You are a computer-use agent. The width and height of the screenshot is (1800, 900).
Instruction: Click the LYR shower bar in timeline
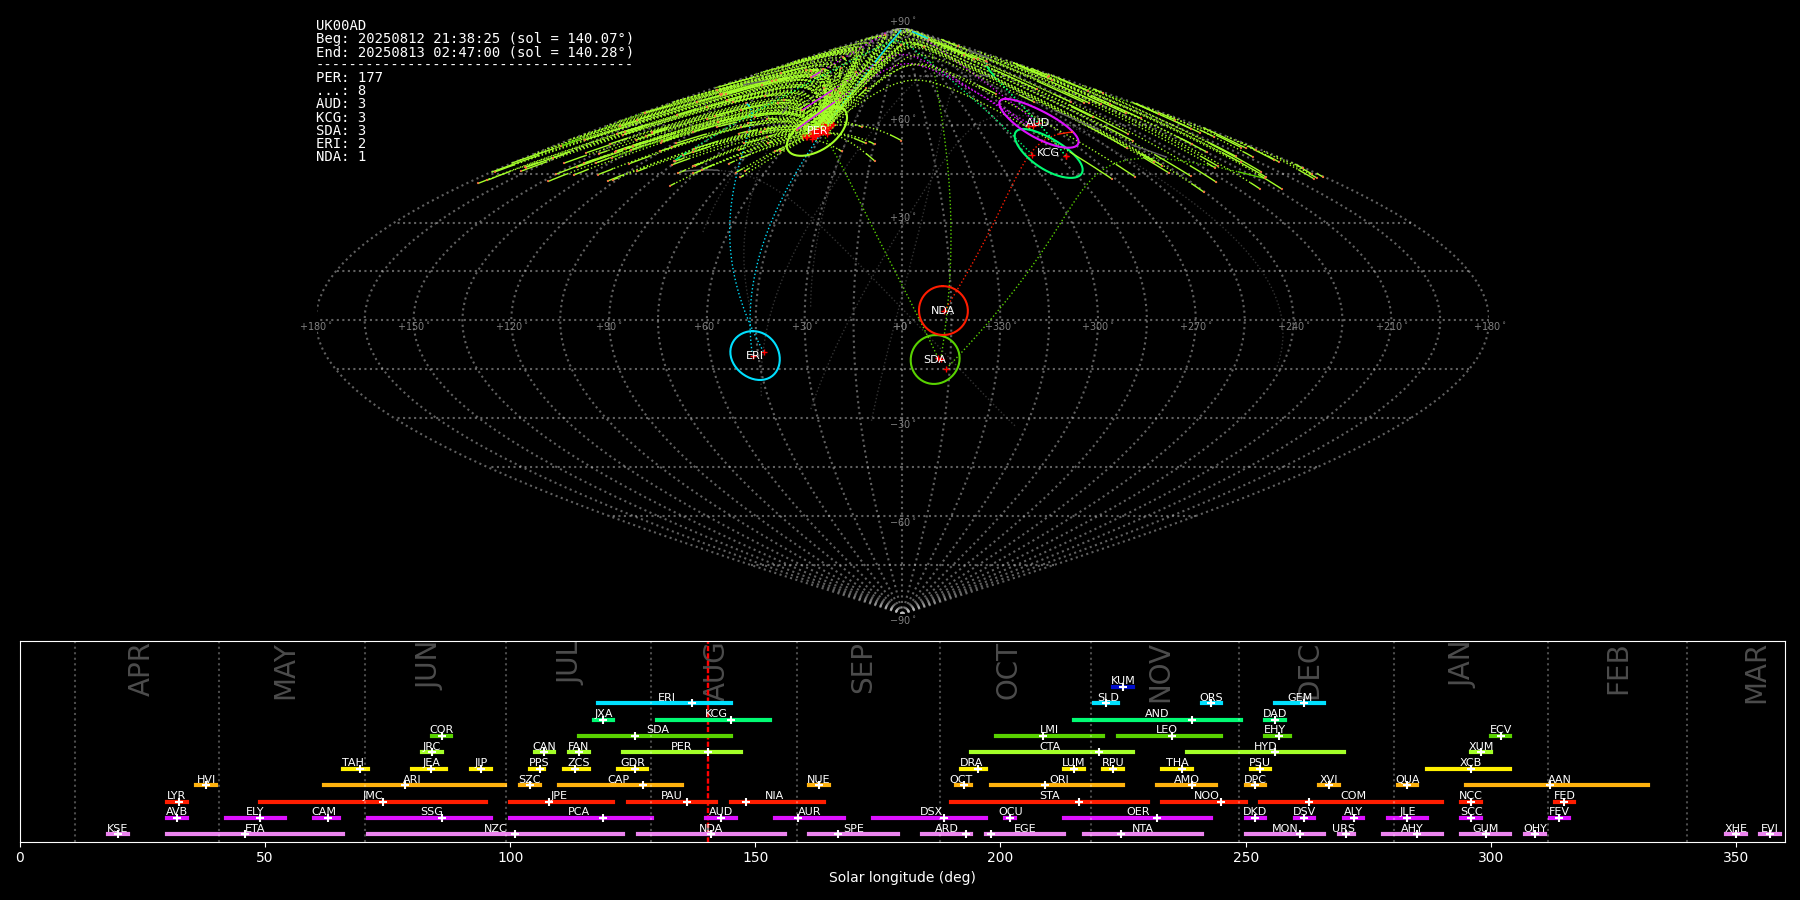point(177,802)
